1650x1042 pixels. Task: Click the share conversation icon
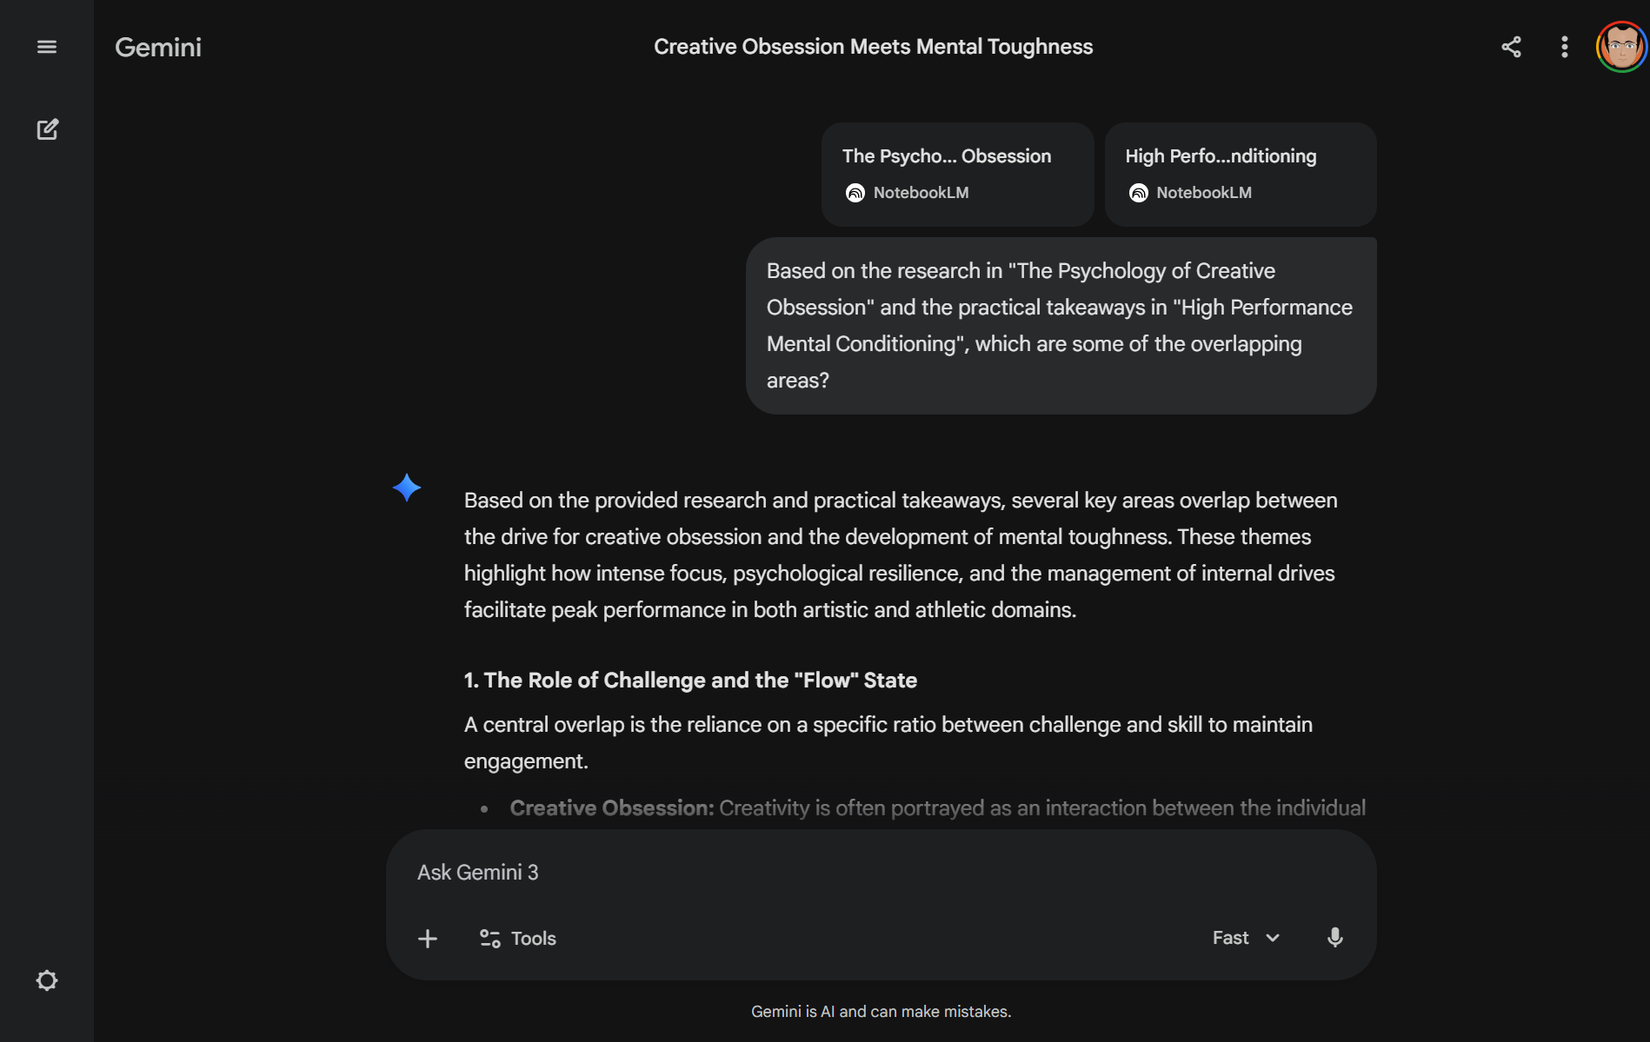point(1511,47)
